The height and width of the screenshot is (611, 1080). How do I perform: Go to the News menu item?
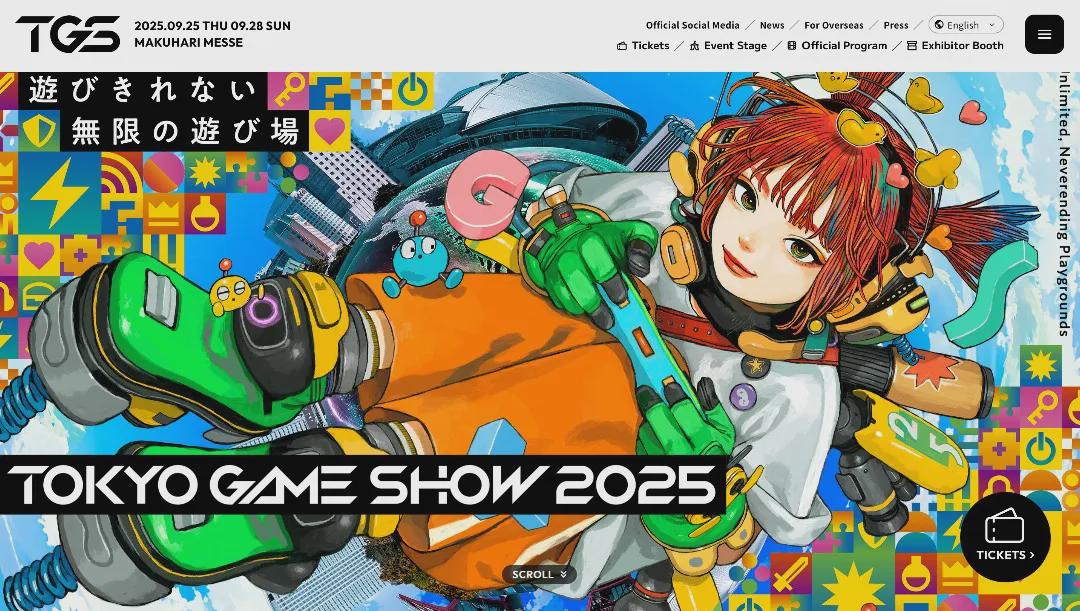point(771,25)
